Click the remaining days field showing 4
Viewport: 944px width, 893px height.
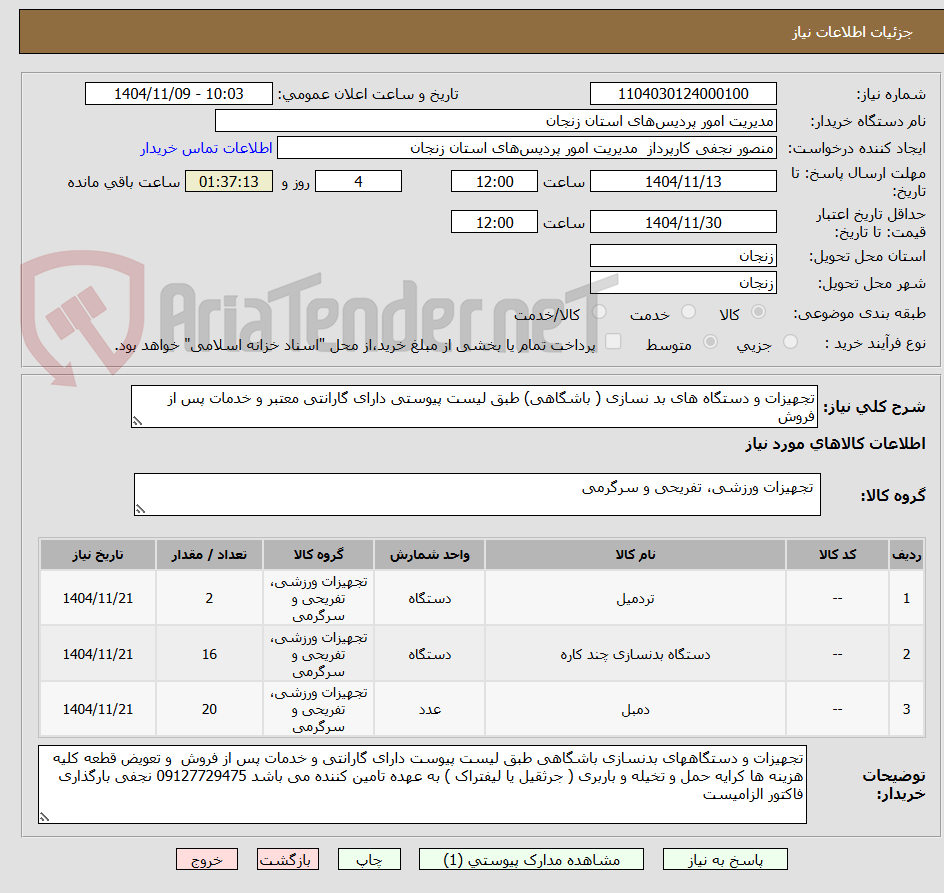358,181
